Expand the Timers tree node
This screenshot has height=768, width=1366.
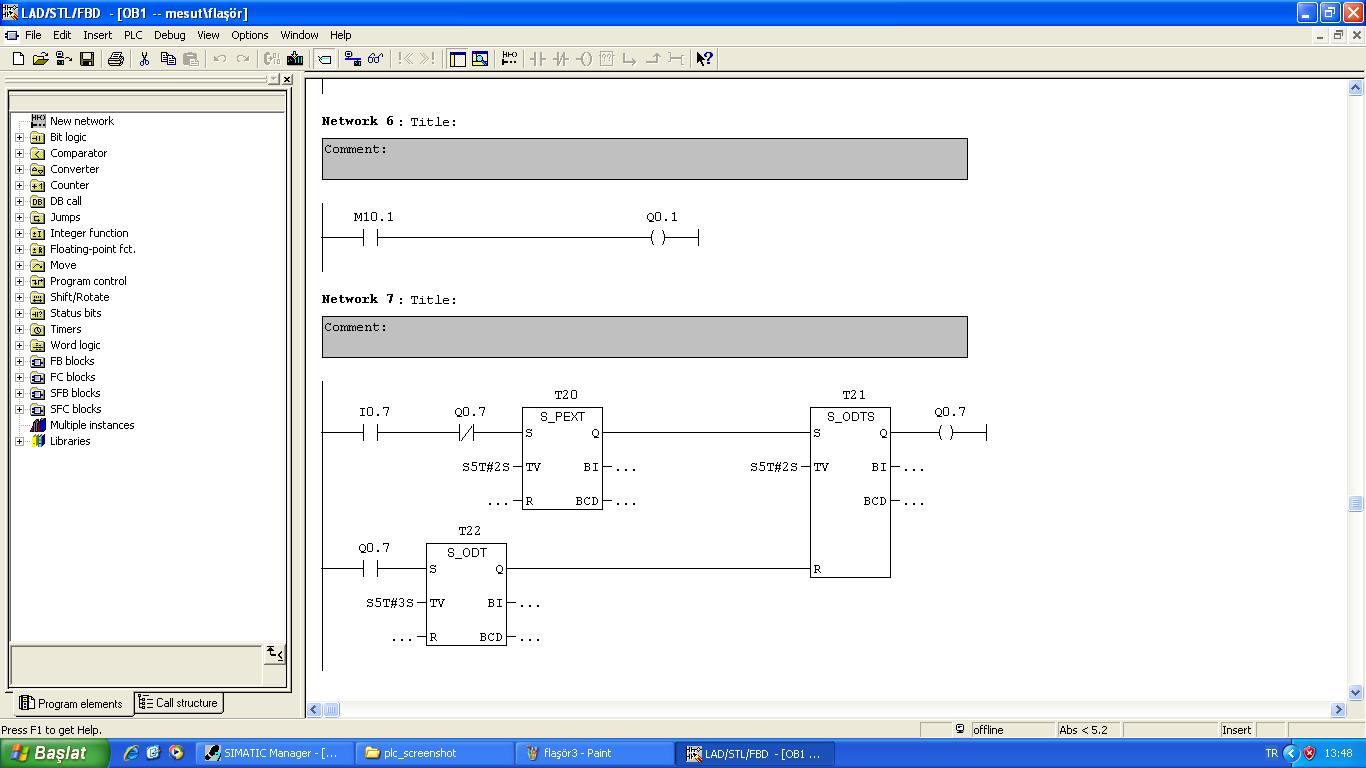pos(19,329)
